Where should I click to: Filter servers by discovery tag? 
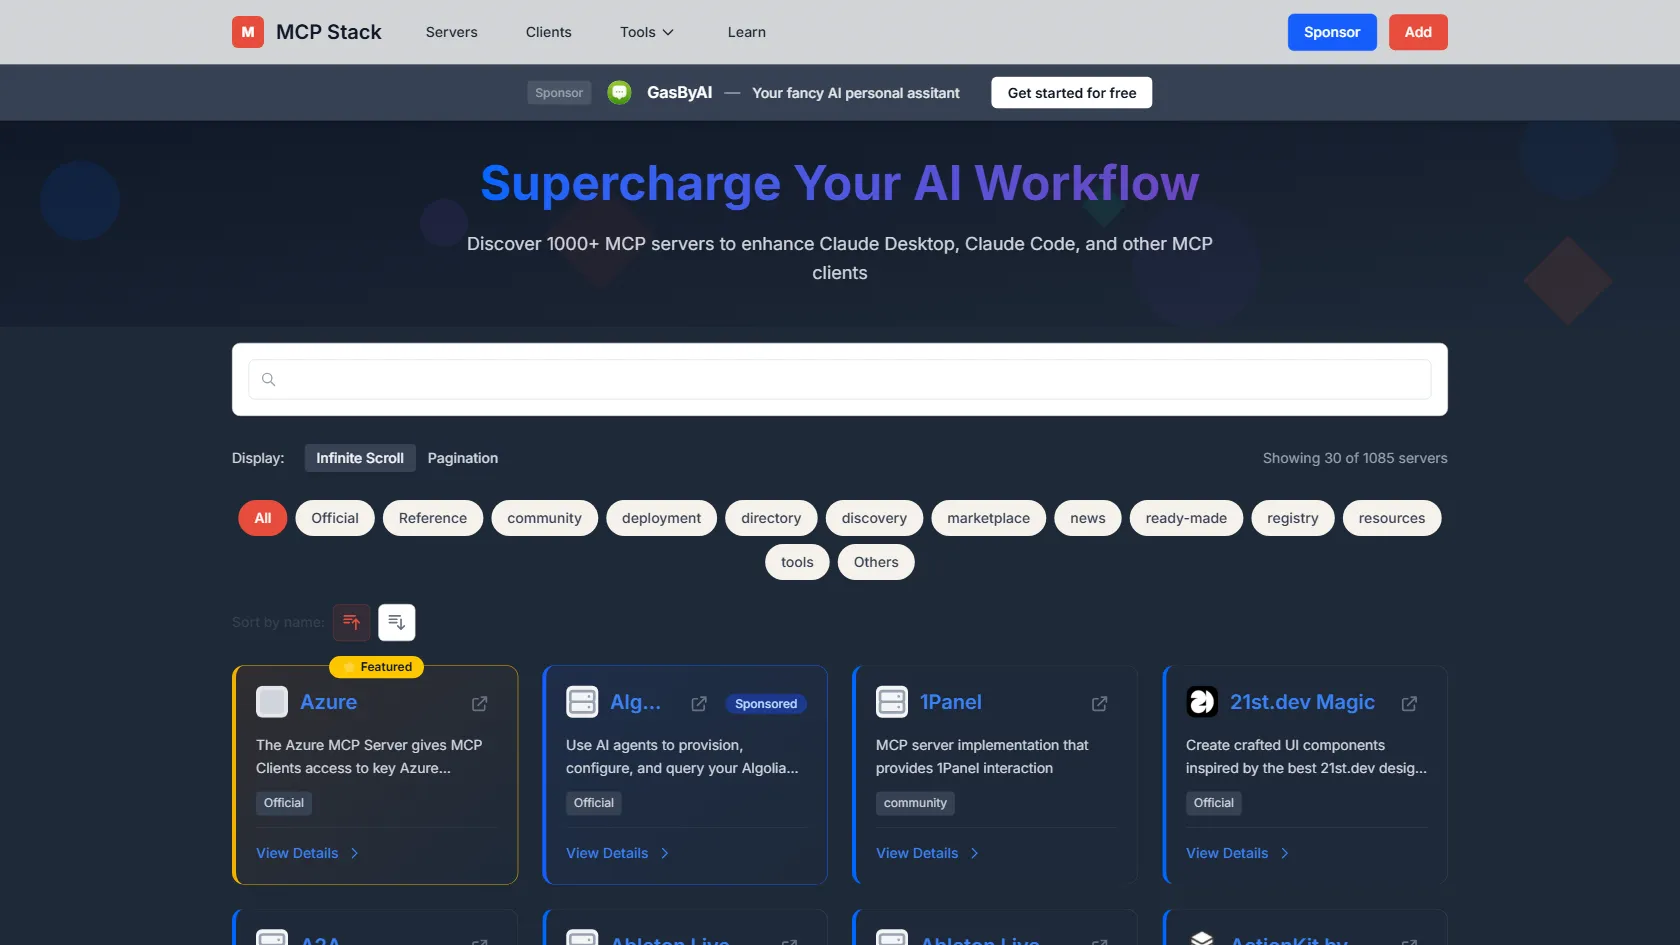[x=874, y=518]
